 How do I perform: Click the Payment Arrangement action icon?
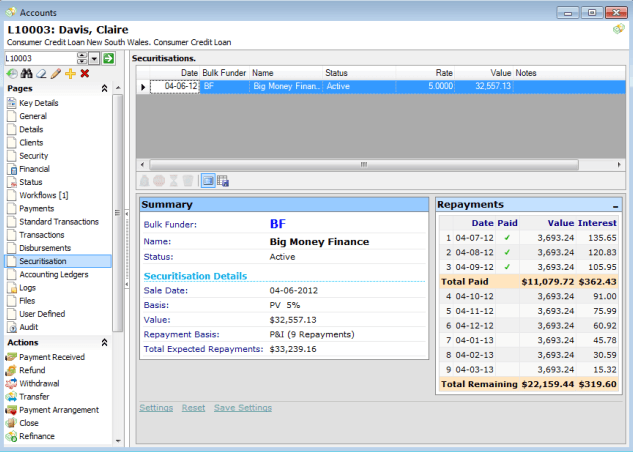(x=11, y=410)
